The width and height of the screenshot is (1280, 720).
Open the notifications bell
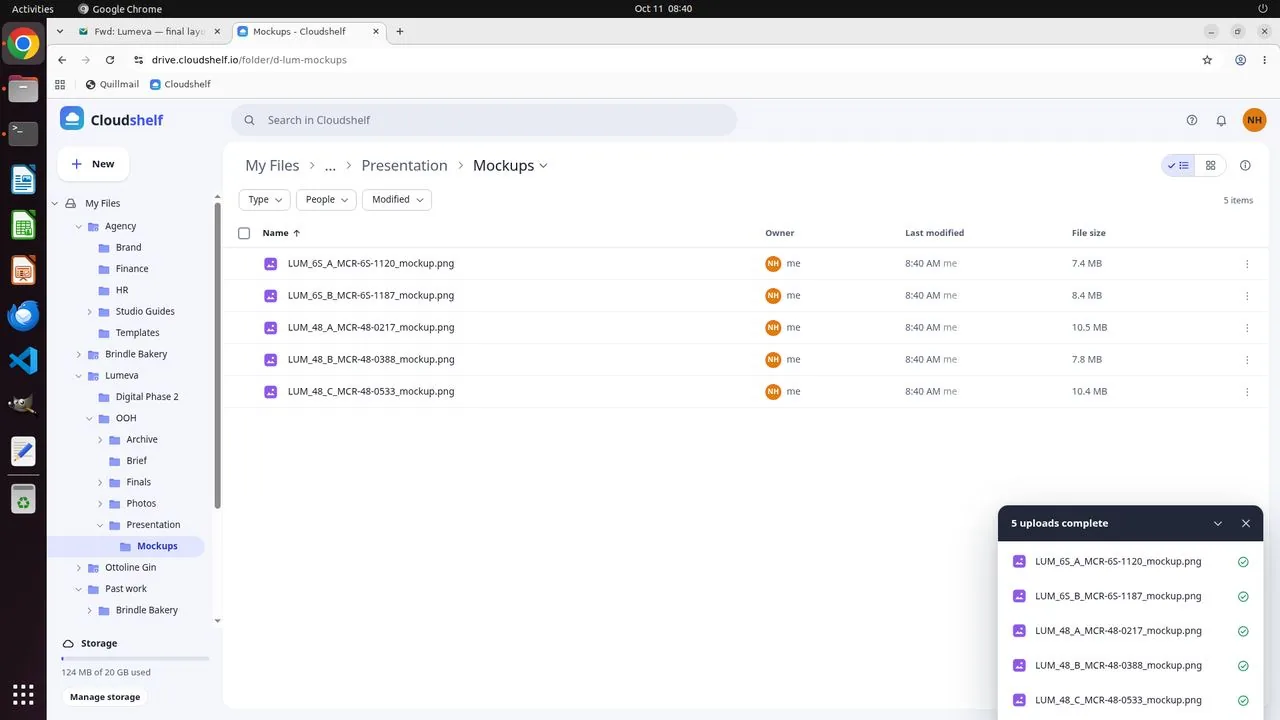point(1221,120)
